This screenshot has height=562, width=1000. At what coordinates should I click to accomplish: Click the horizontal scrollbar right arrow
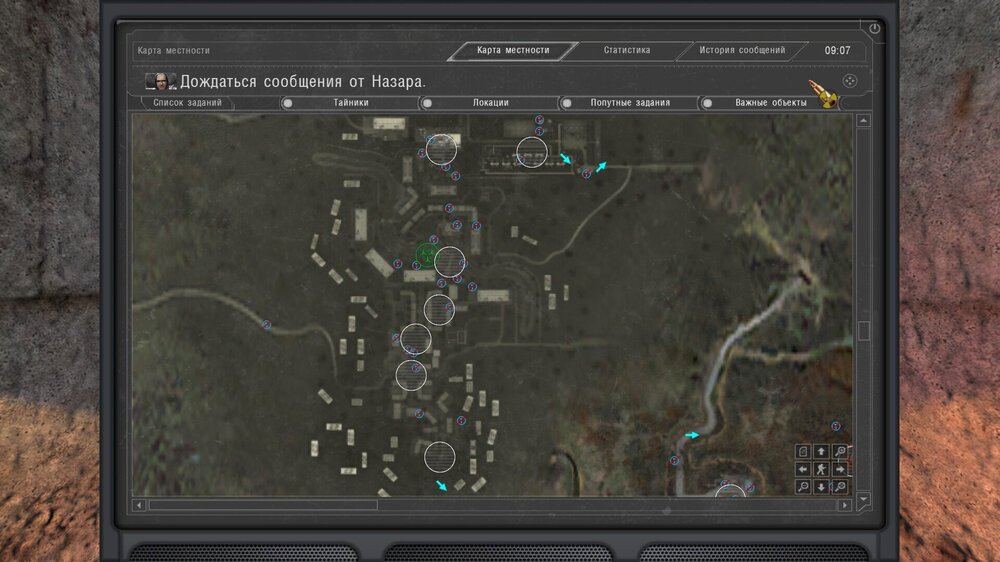tap(845, 505)
